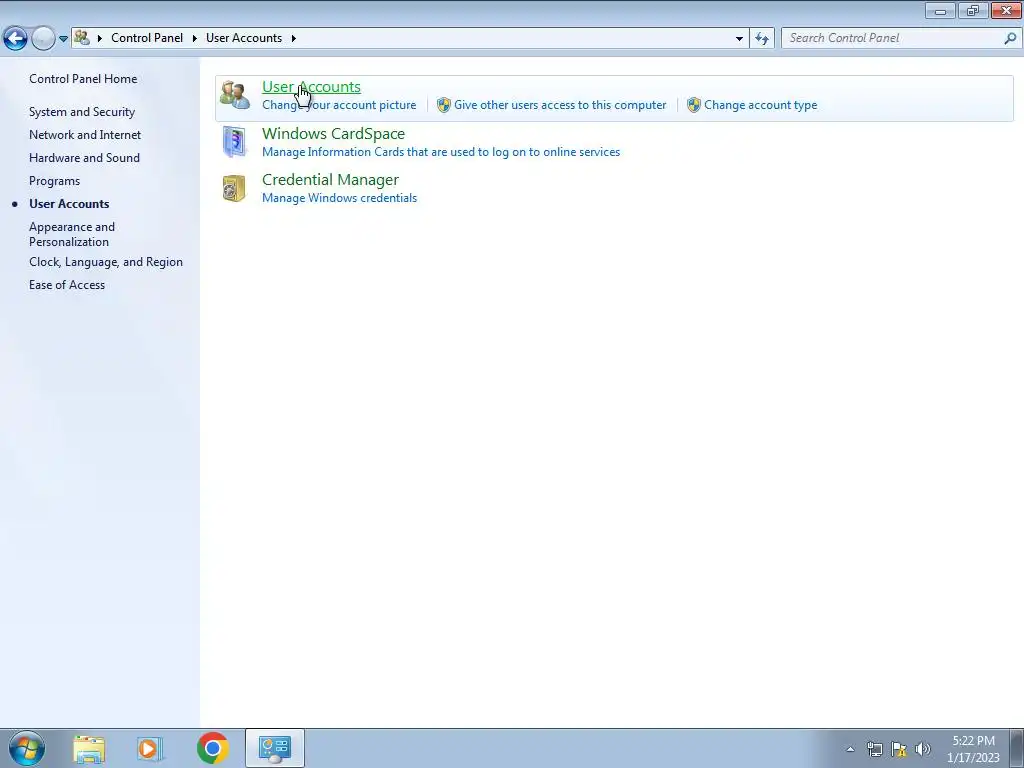Open the User Accounts people icon
Image resolution: width=1024 pixels, height=768 pixels.
[x=234, y=95]
